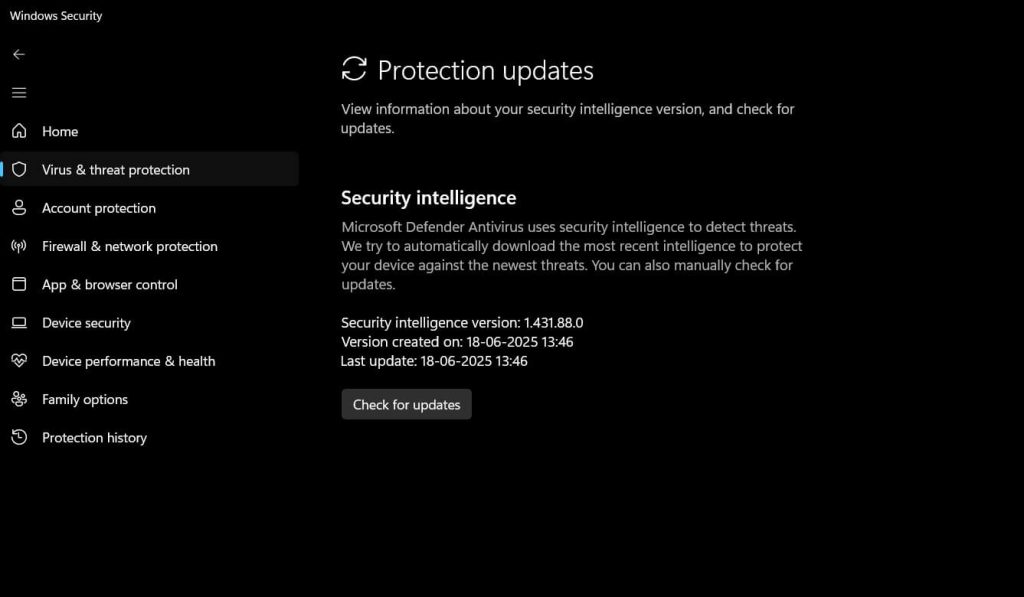Select Protection history in the sidebar
1024x597 pixels.
[x=94, y=437]
